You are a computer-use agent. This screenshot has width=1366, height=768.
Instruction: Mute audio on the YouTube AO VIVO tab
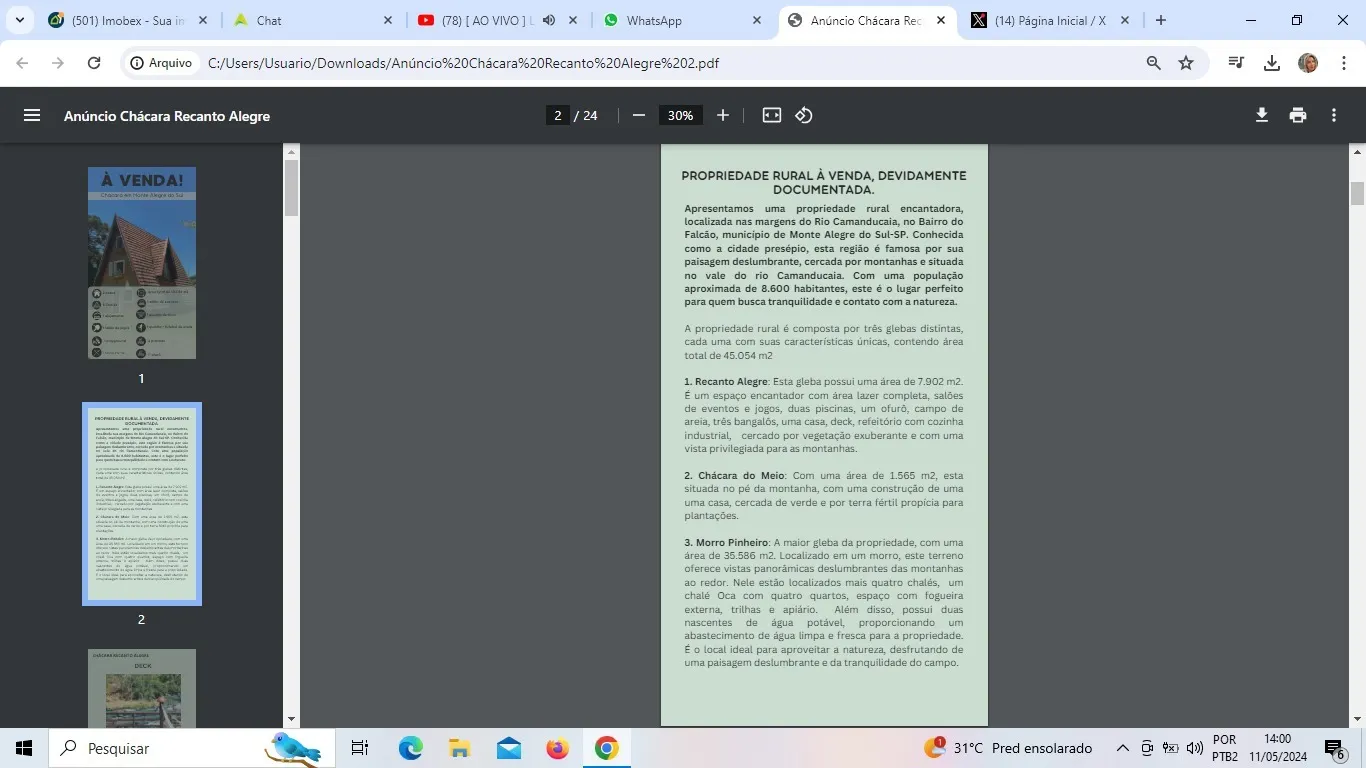click(549, 20)
